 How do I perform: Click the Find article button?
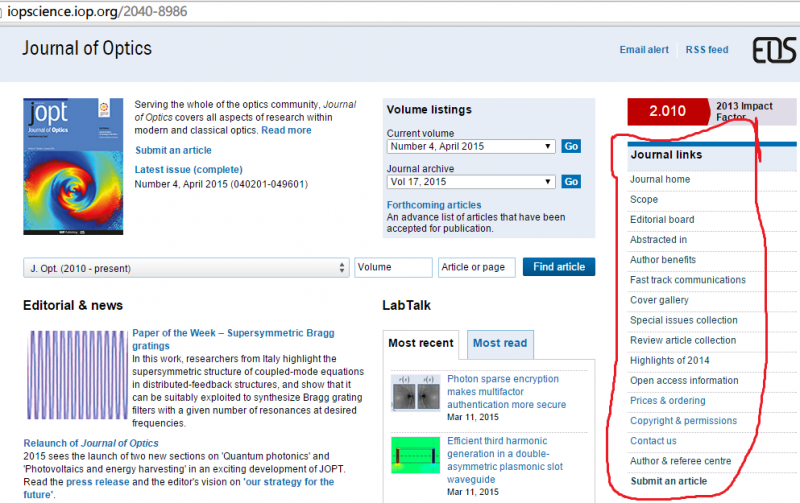pos(559,267)
